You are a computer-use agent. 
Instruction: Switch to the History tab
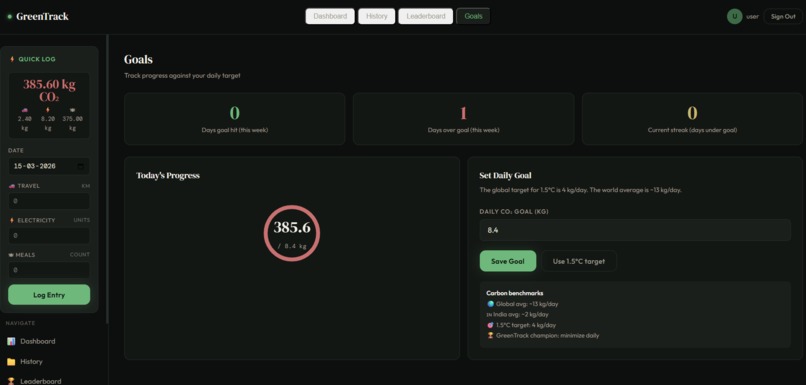pyautogui.click(x=377, y=16)
